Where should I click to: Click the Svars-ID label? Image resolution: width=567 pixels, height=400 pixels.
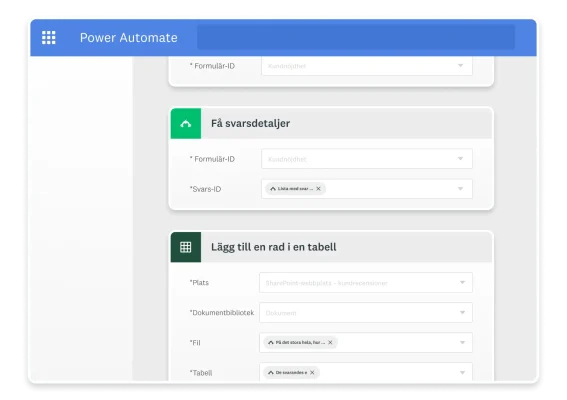[x=205, y=189]
